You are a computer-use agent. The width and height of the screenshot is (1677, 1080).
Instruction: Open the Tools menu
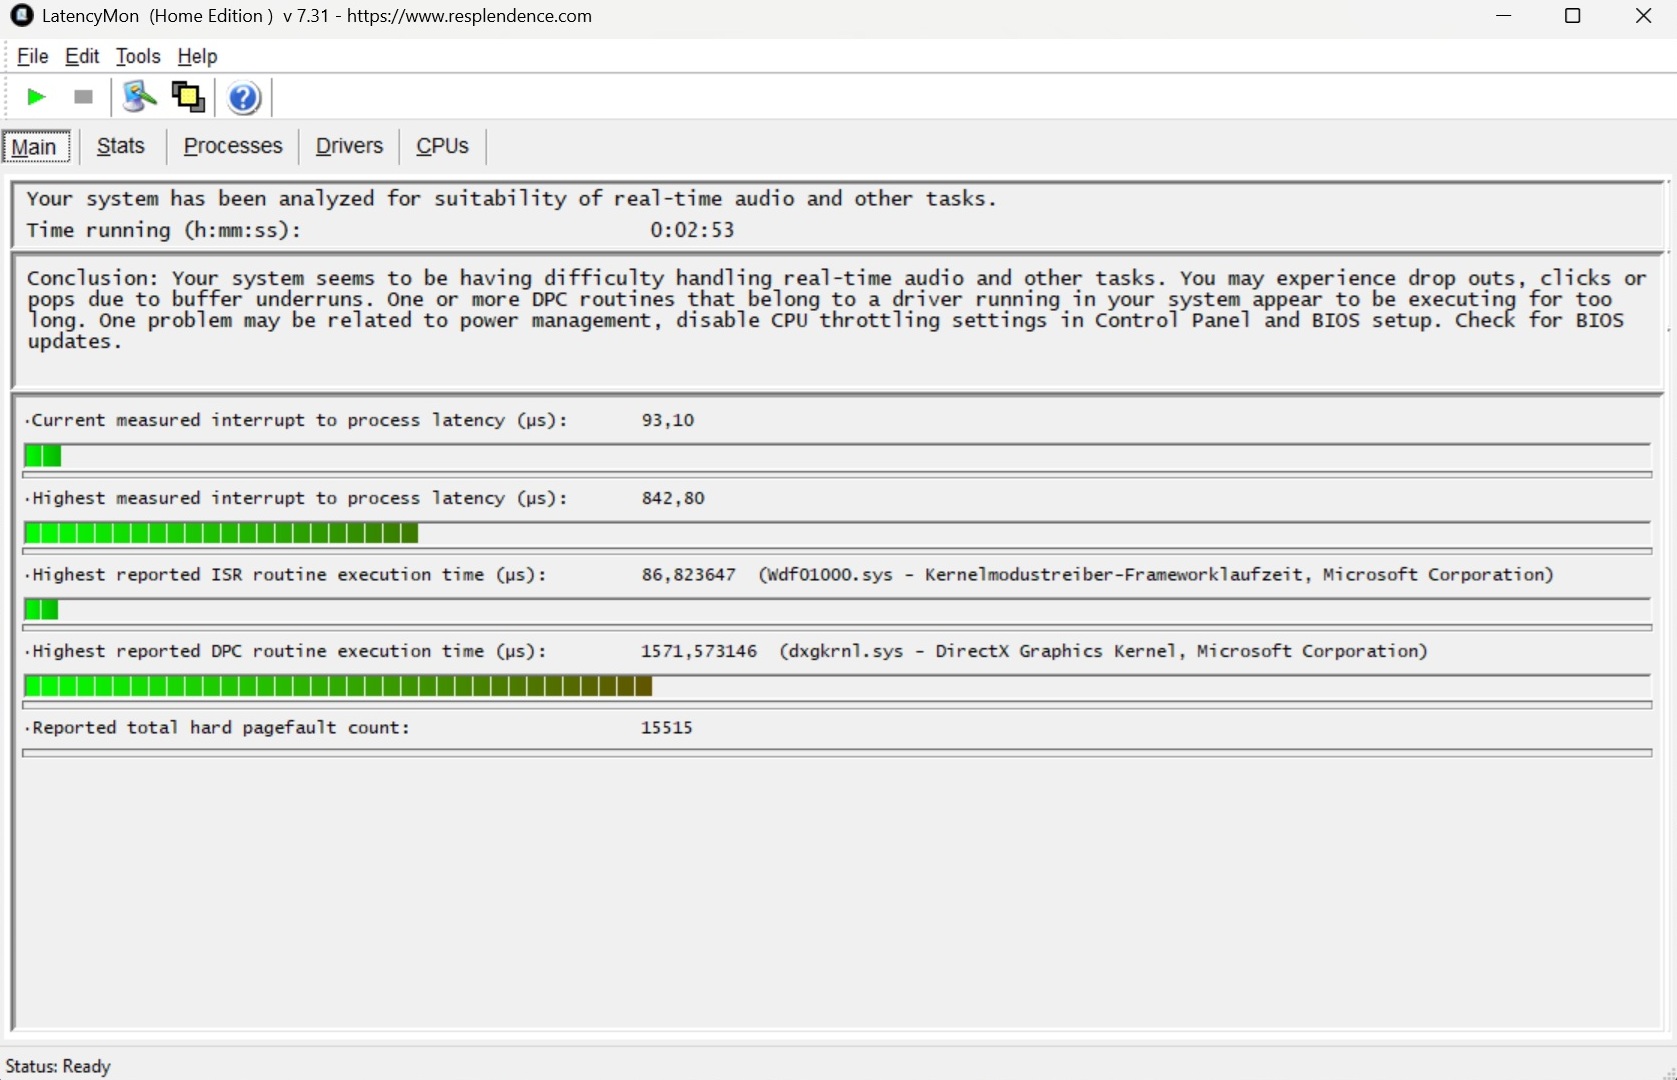point(138,56)
